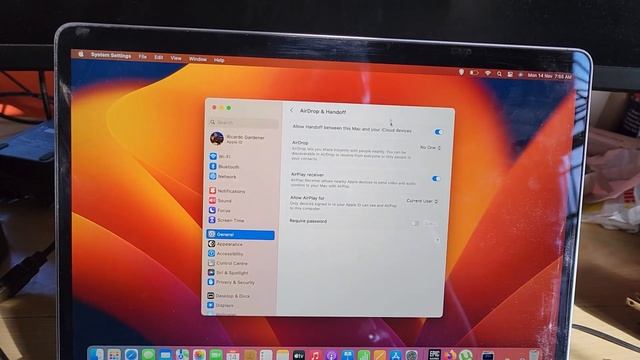Open the AirDrop No One dropdown
Screen dimensions: 640x360
[x=430, y=147]
